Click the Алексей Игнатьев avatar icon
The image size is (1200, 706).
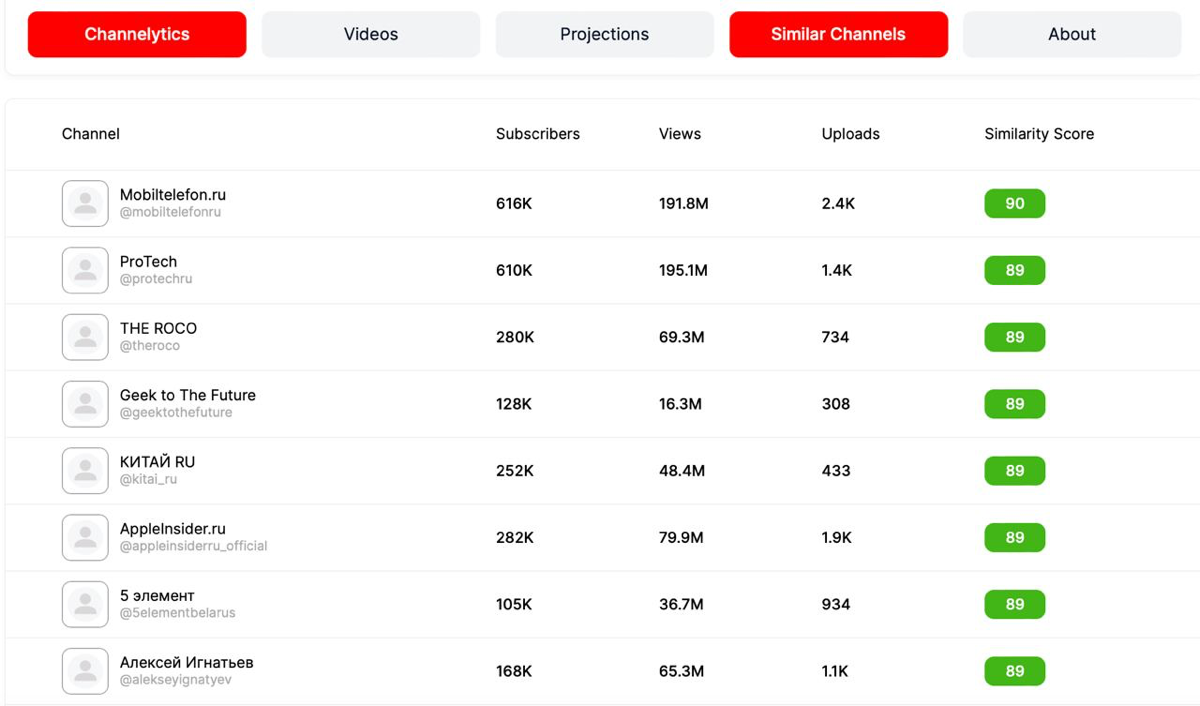tap(85, 672)
